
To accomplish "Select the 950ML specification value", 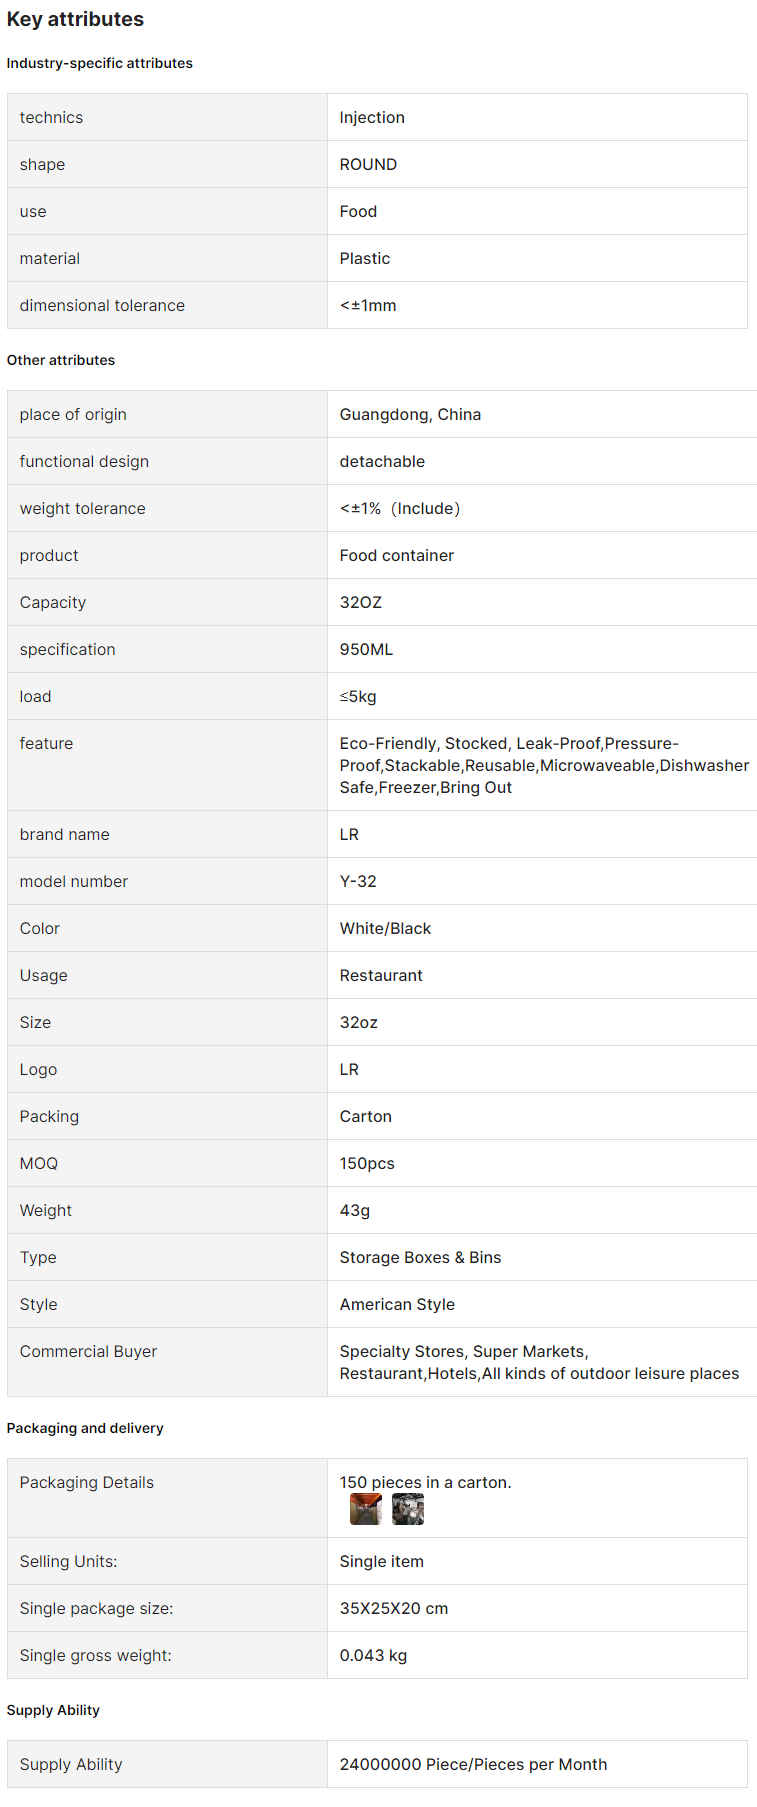I will coord(366,649).
